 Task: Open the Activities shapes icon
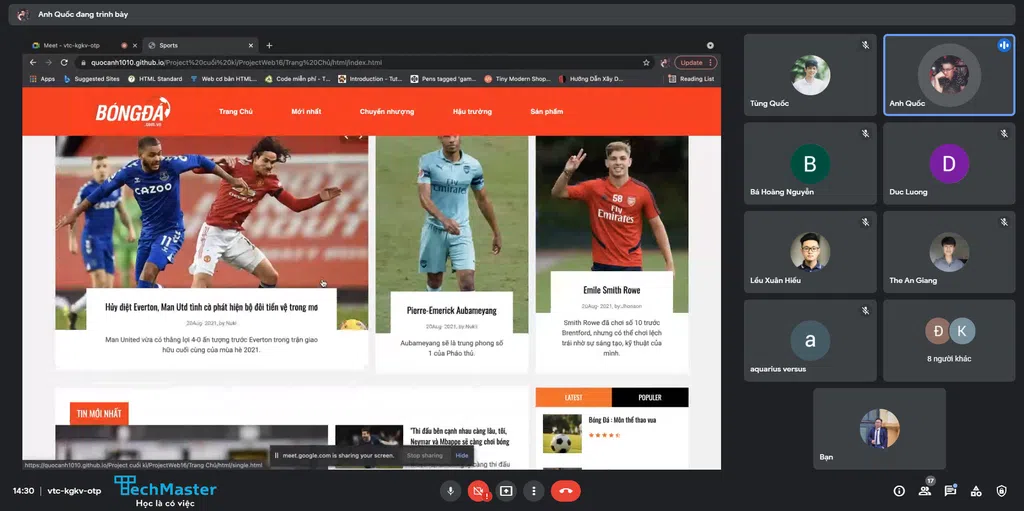click(976, 491)
